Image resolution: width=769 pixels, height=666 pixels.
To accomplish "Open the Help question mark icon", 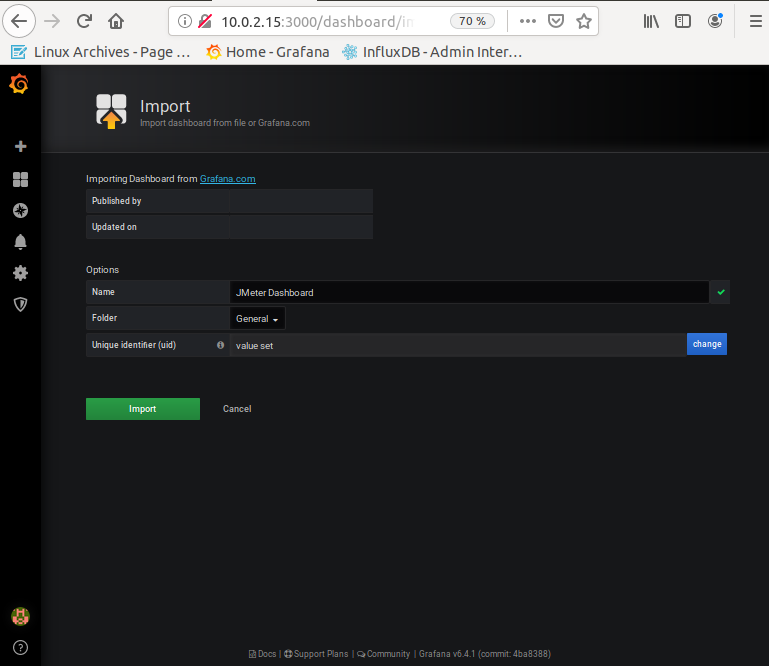I will (x=21, y=647).
